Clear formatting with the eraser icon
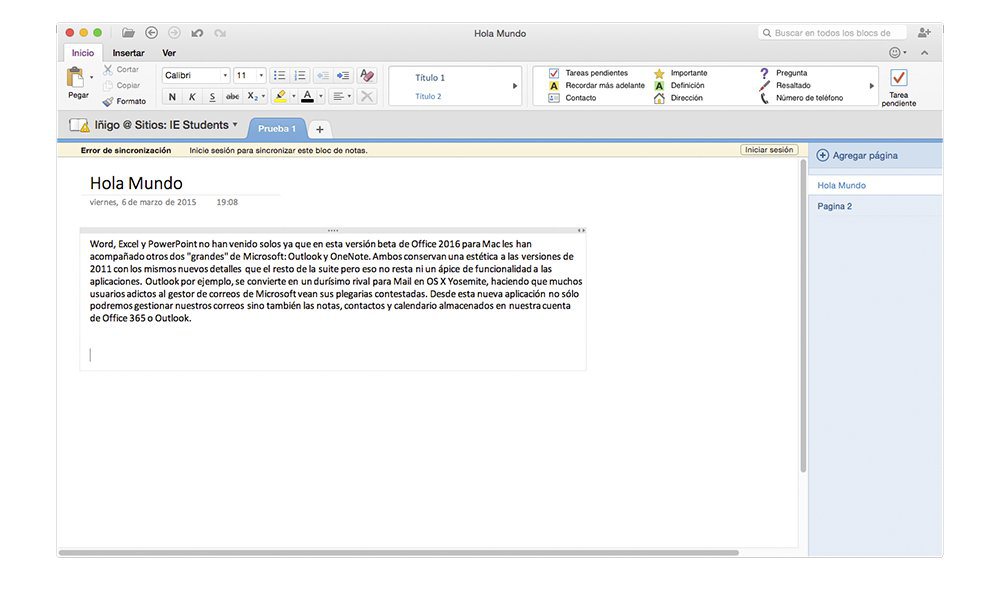 point(367,75)
